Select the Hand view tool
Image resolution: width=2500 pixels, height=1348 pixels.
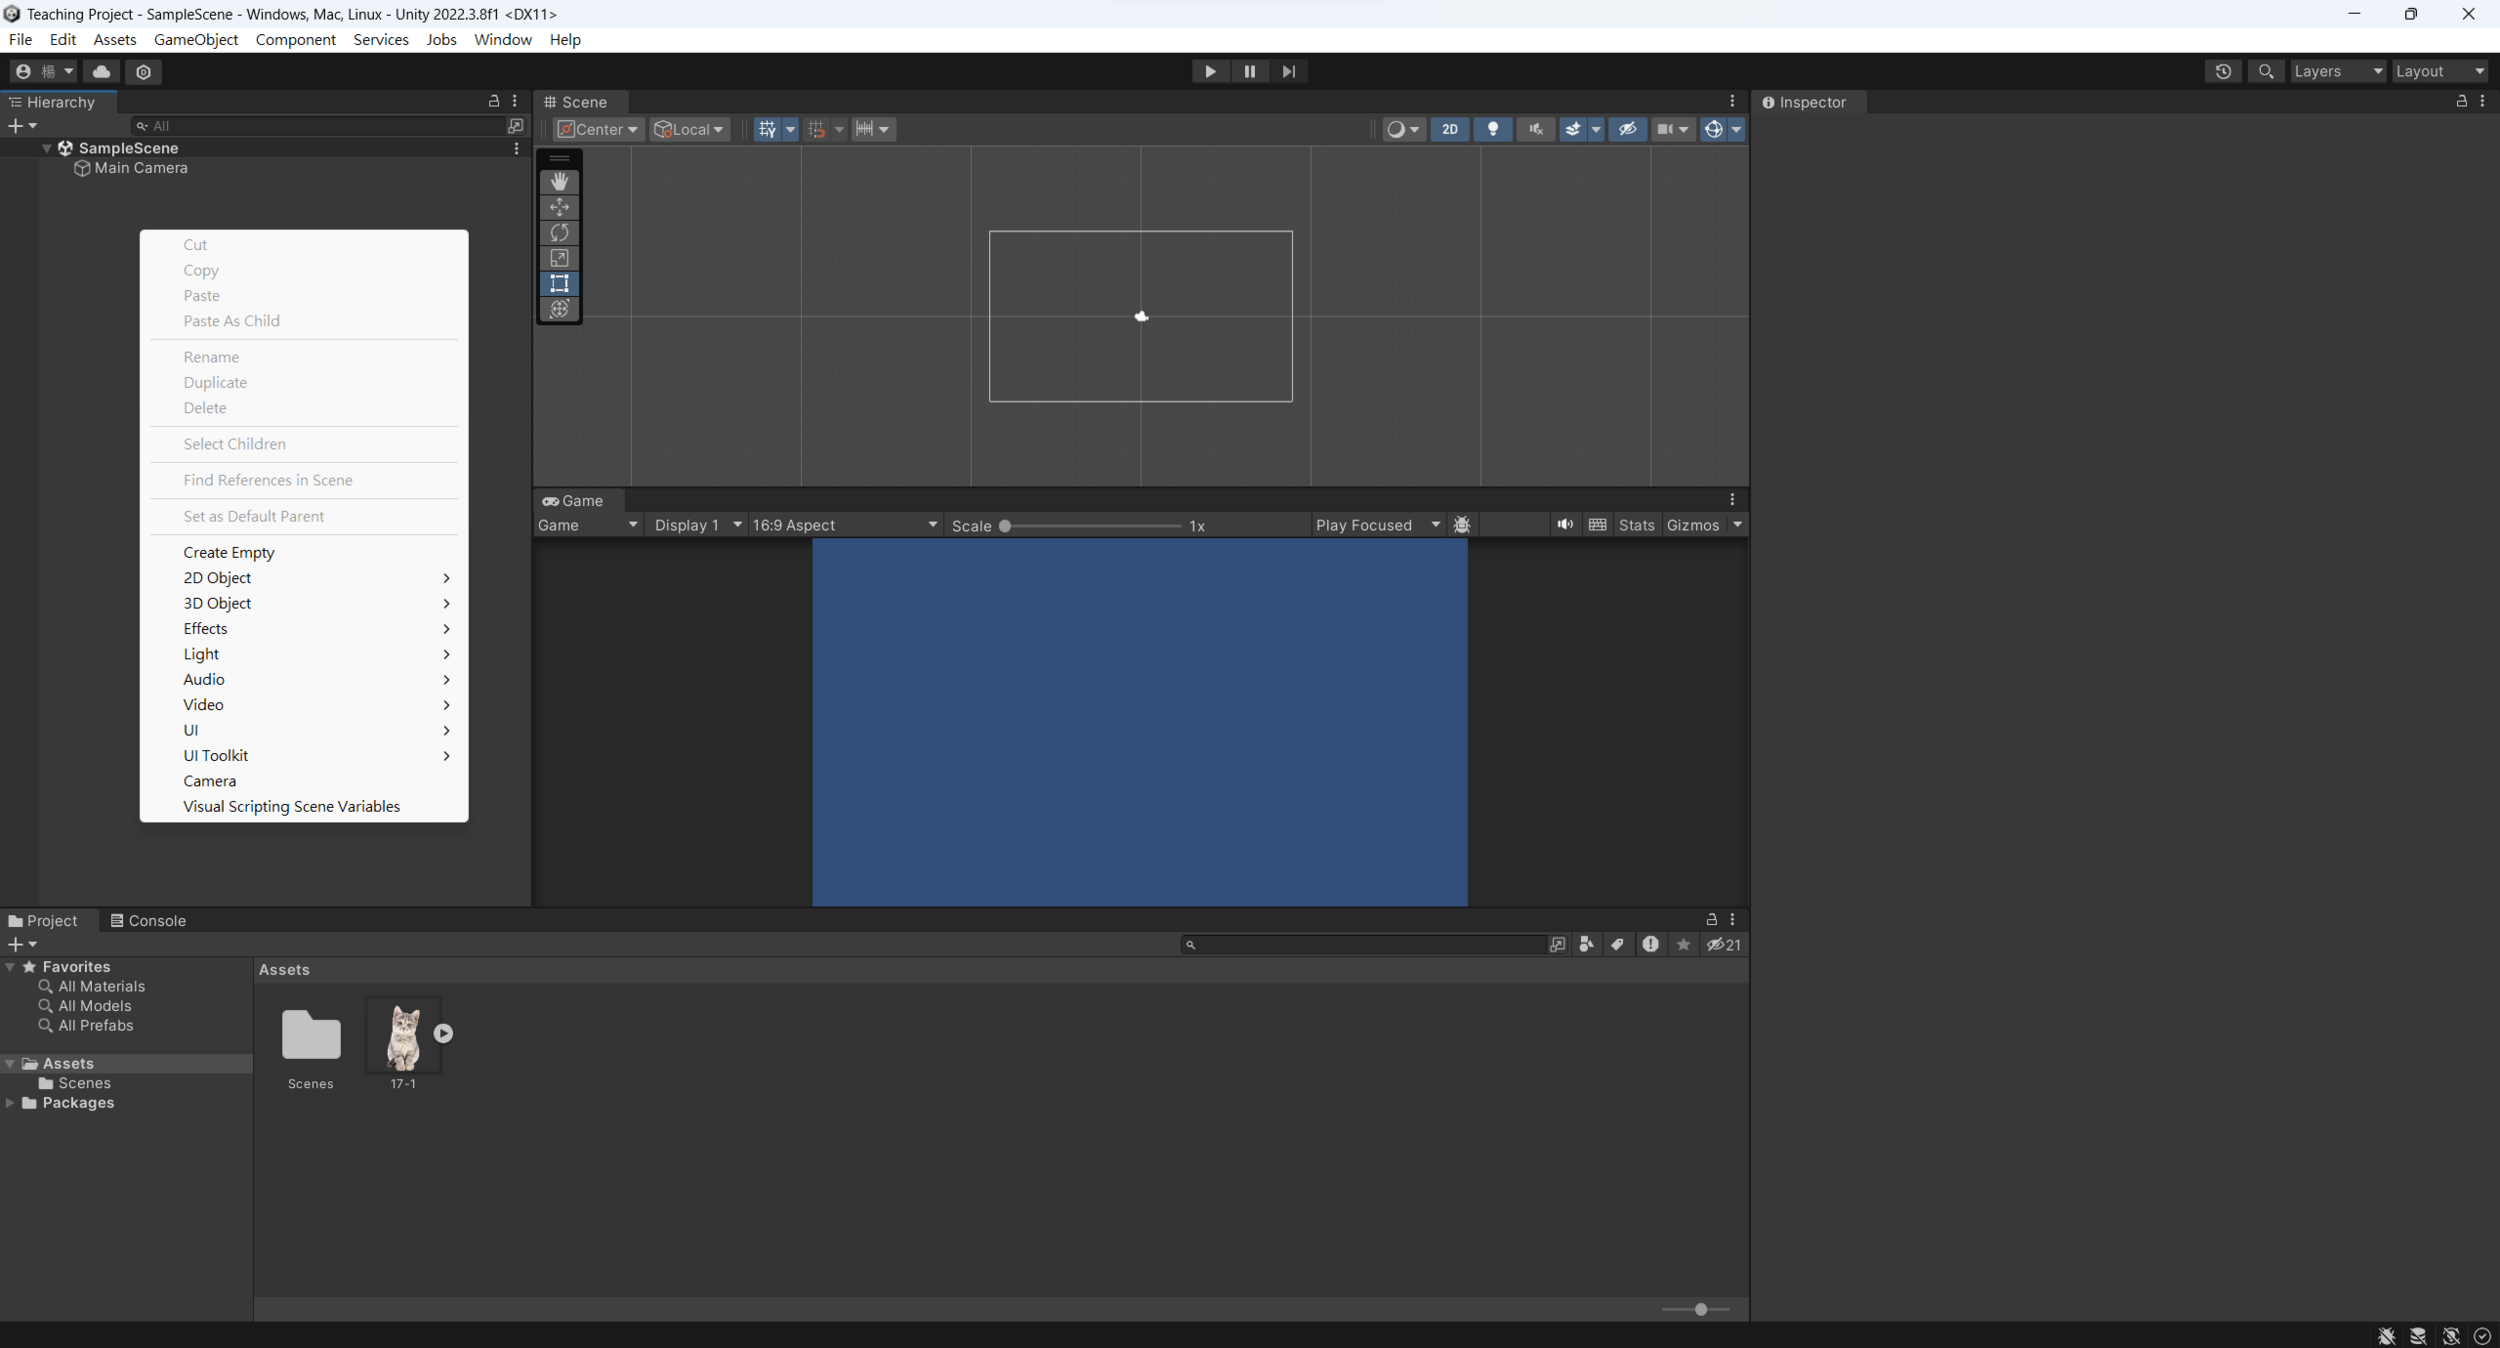pos(559,181)
